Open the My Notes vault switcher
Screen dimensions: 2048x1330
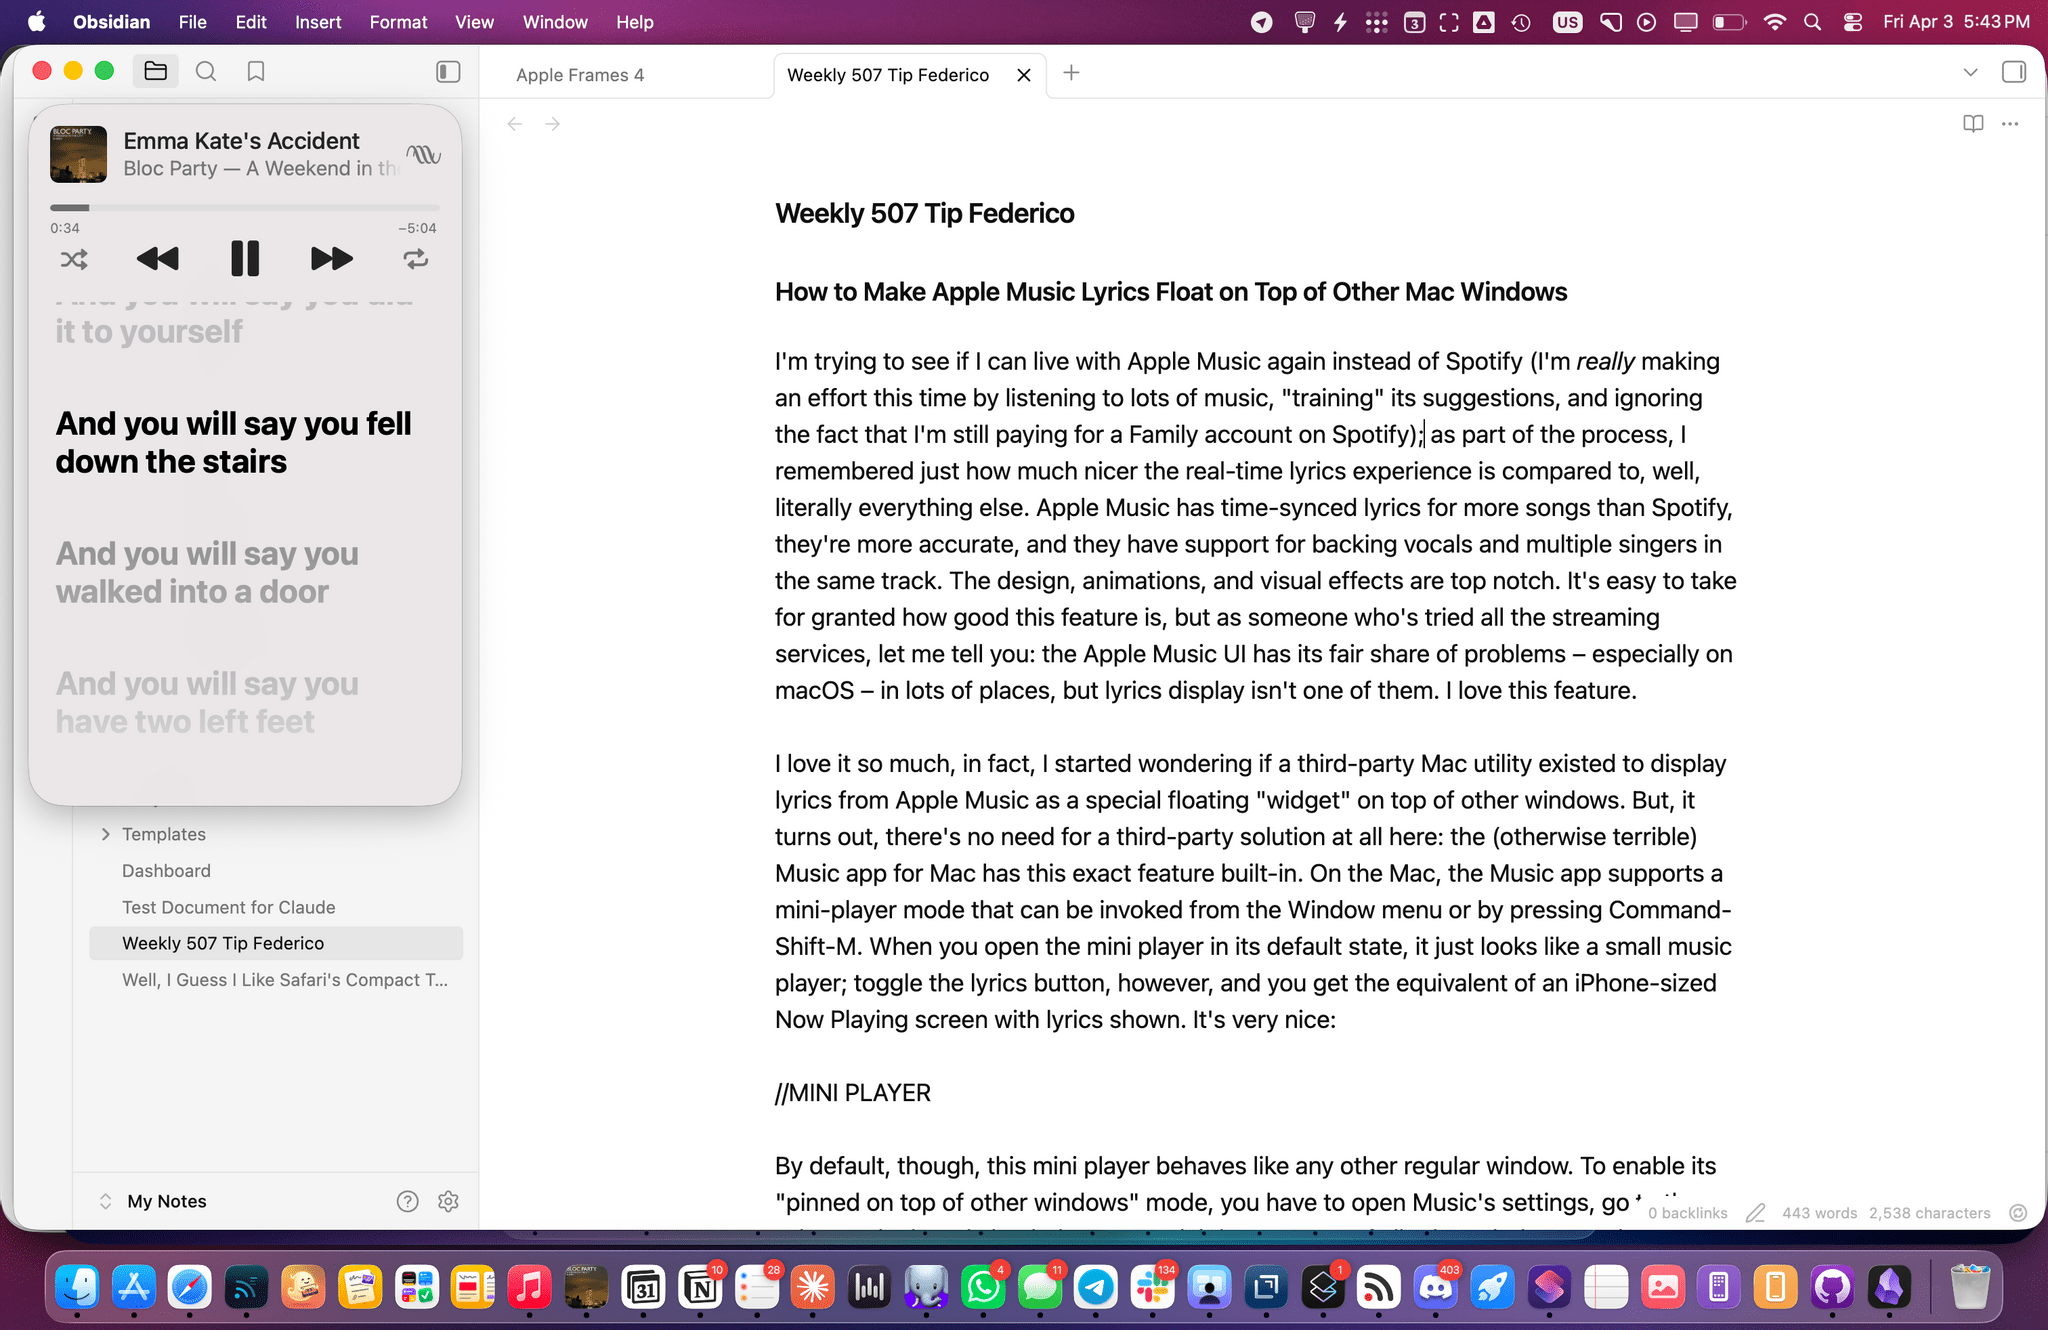[155, 1201]
